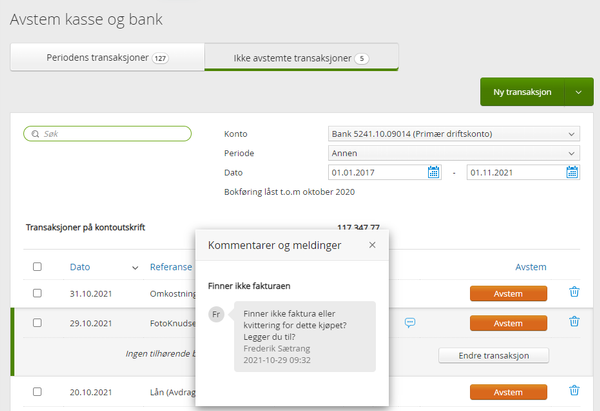This screenshot has height=411, width=600.
Task: Check the 29.10.2021 transaction checkbox
Action: pyautogui.click(x=37, y=323)
